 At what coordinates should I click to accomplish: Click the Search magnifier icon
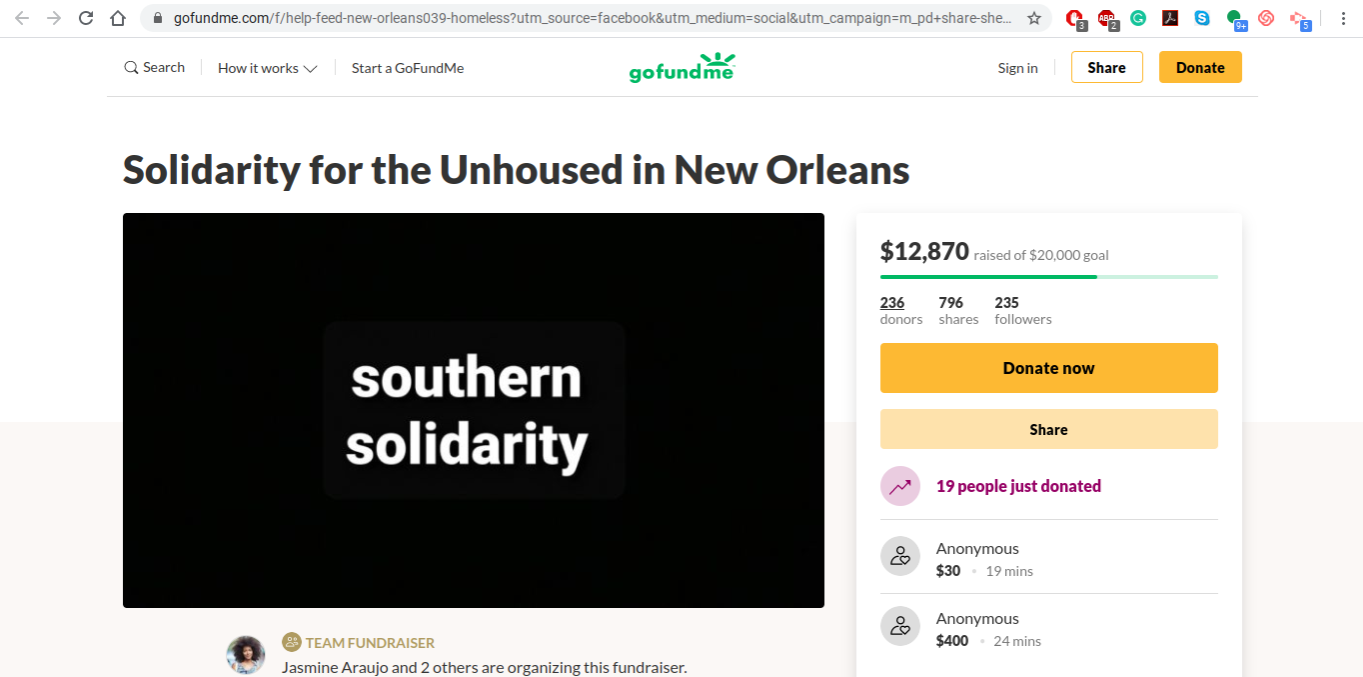pos(131,68)
